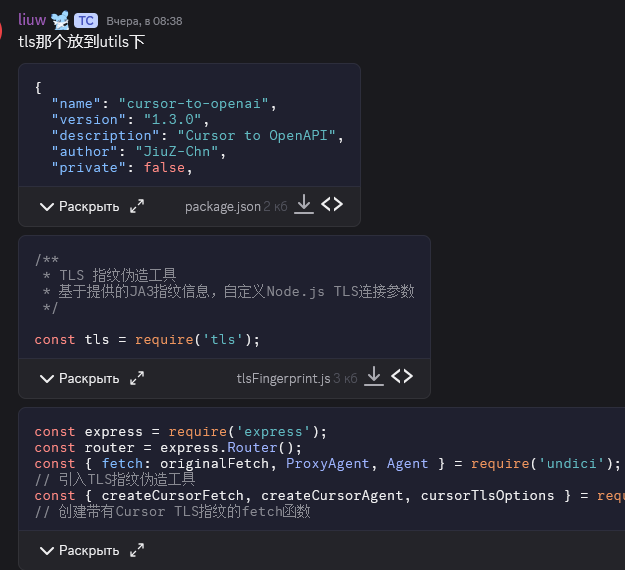Viewport: 625px width, 570px height.
Task: Click the message timestamp Вчера, в 08:38
Action: coord(144,21)
